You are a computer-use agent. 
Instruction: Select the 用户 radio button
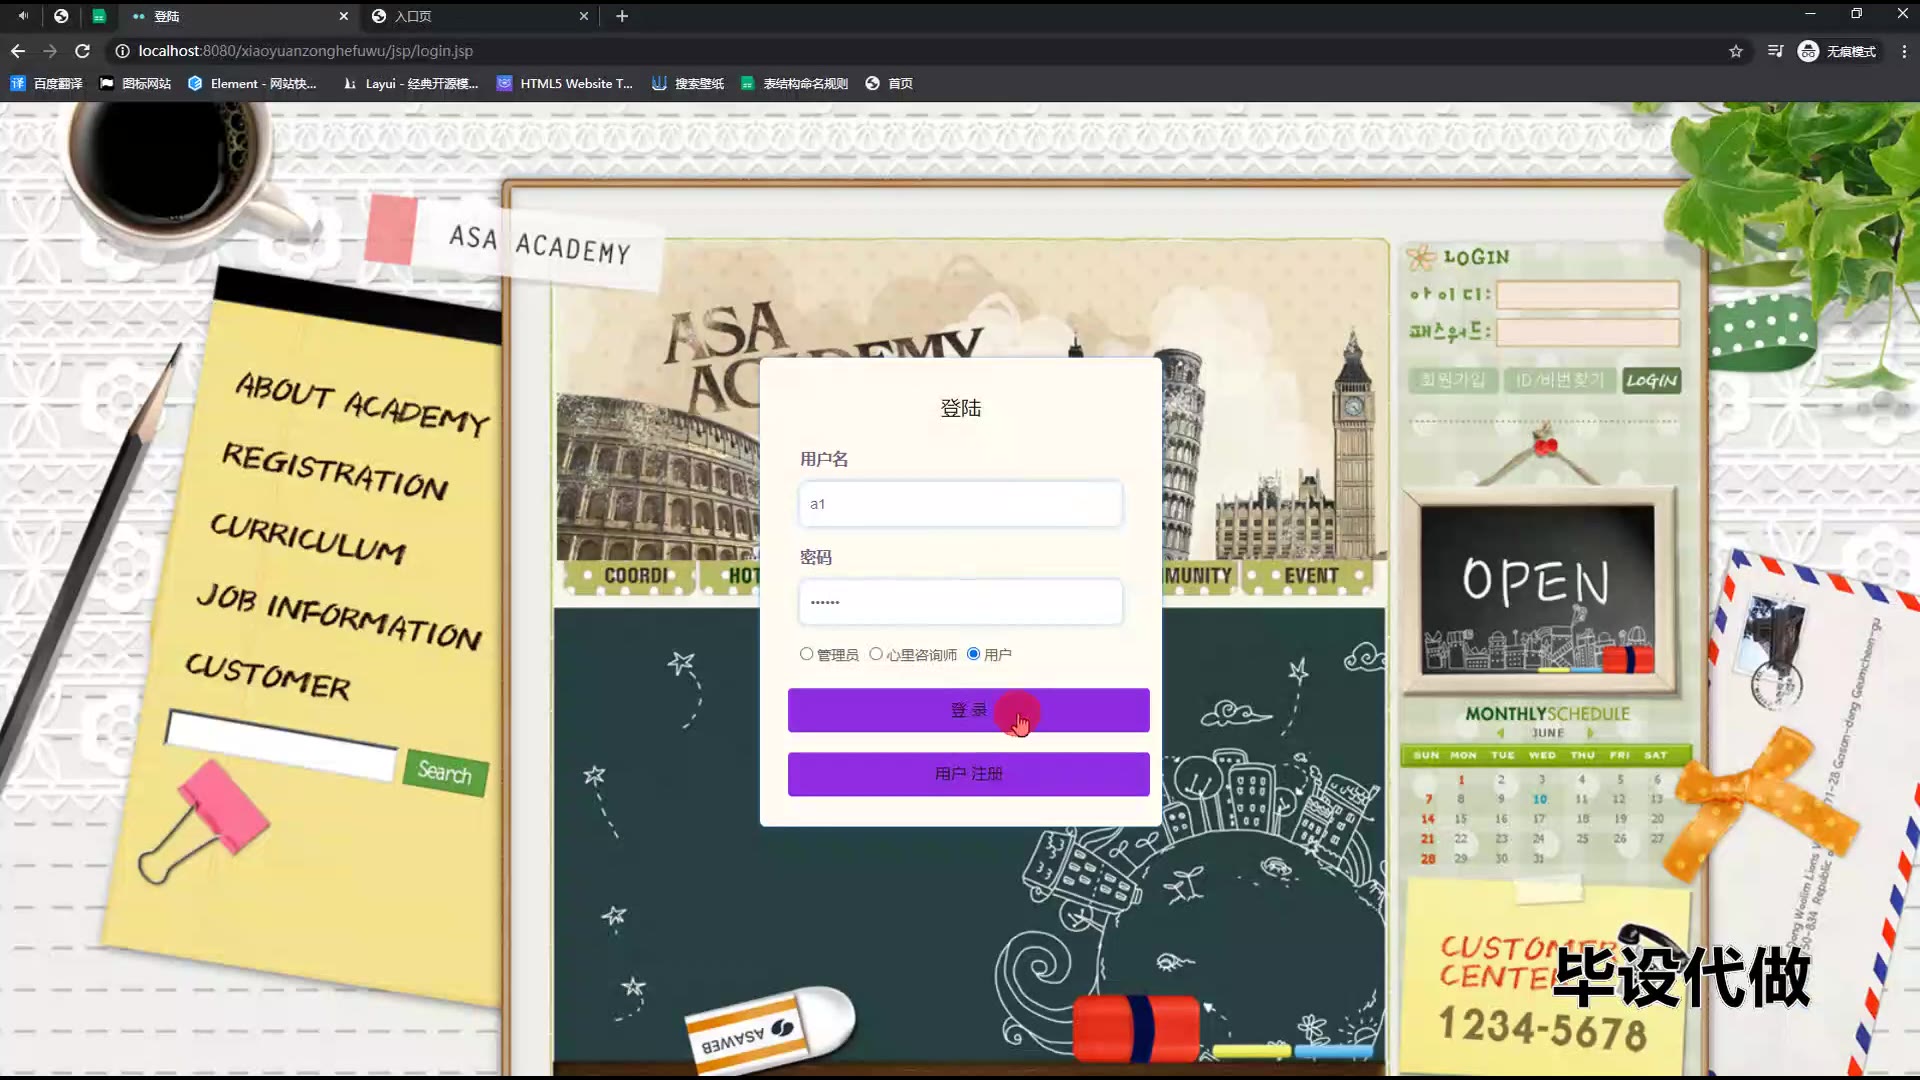pyautogui.click(x=973, y=654)
